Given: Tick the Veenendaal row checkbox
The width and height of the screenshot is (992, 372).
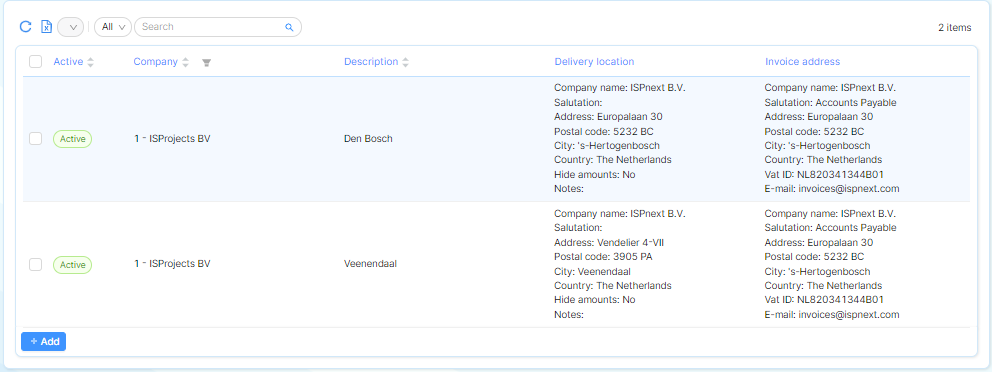Looking at the screenshot, I should (x=35, y=264).
